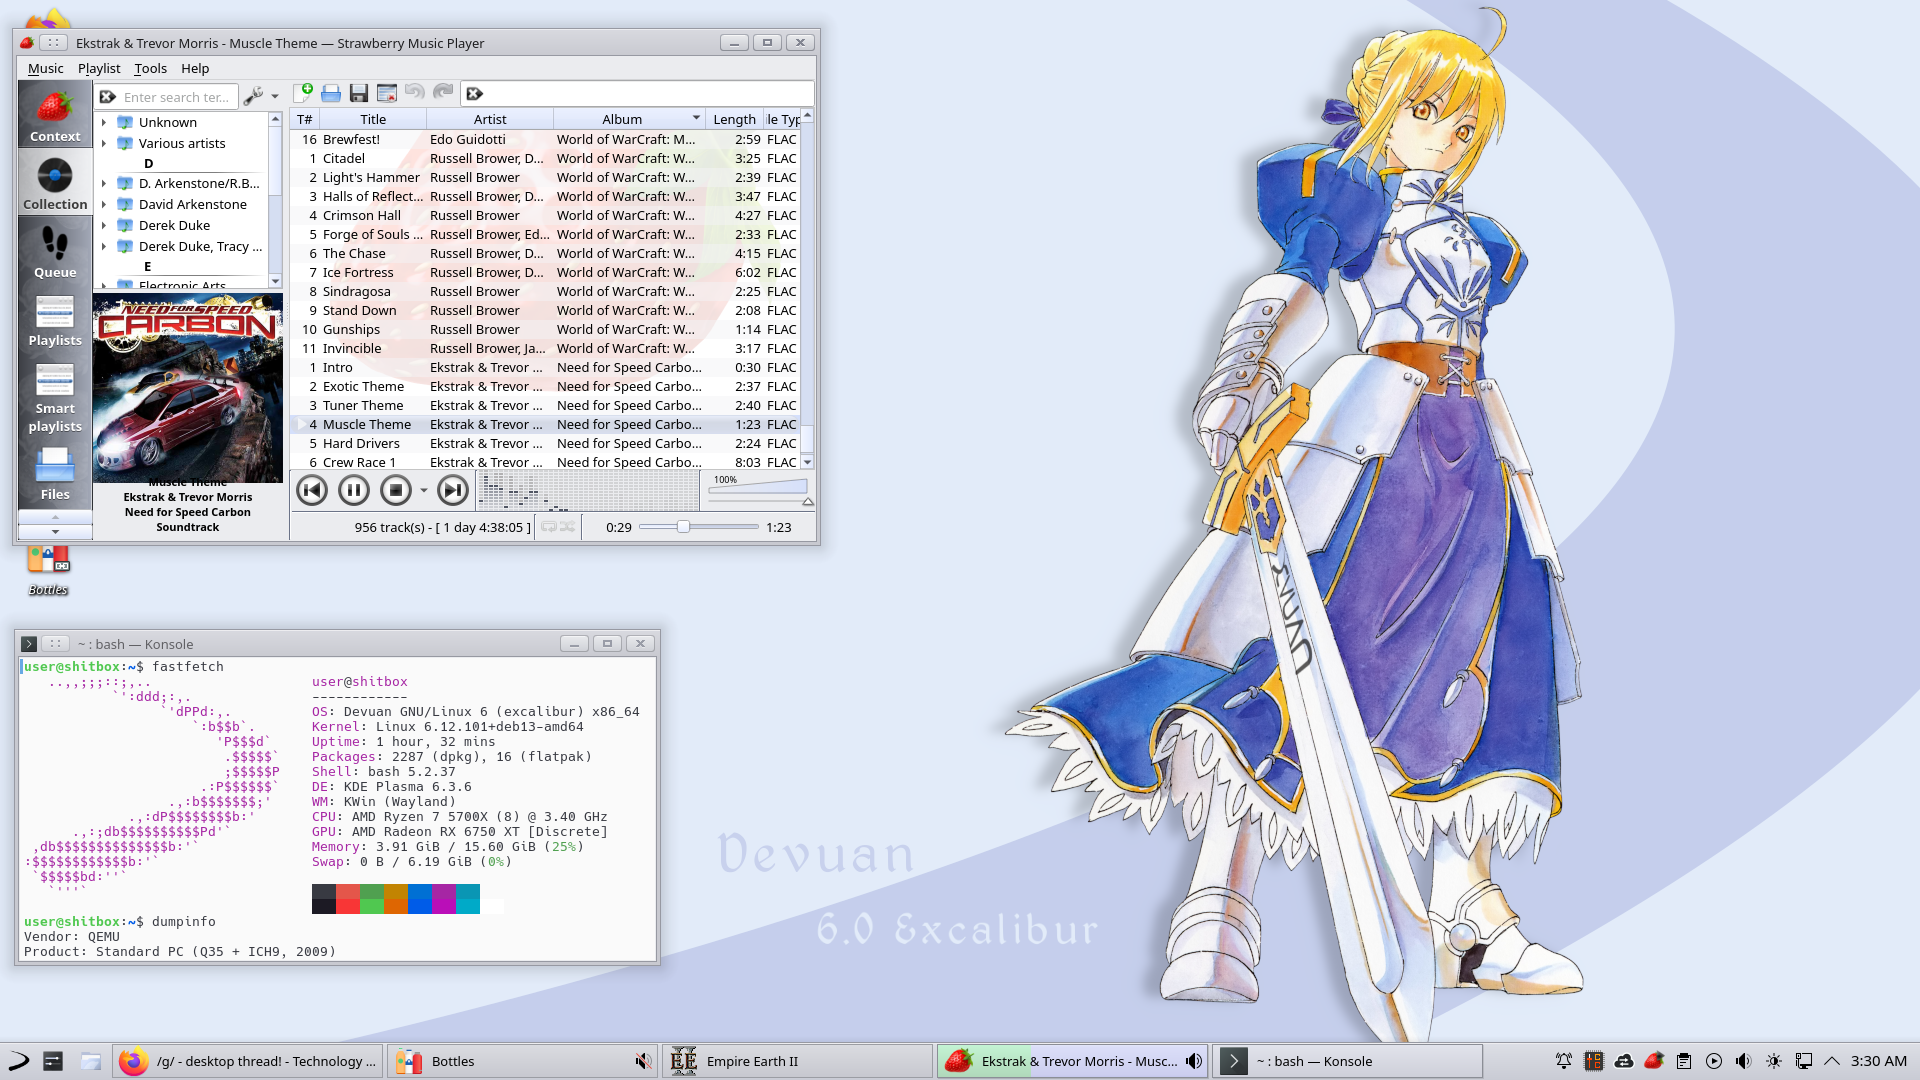Open the collection settings dropdown arrow
Image resolution: width=1920 pixels, height=1080 pixels.
[275, 97]
